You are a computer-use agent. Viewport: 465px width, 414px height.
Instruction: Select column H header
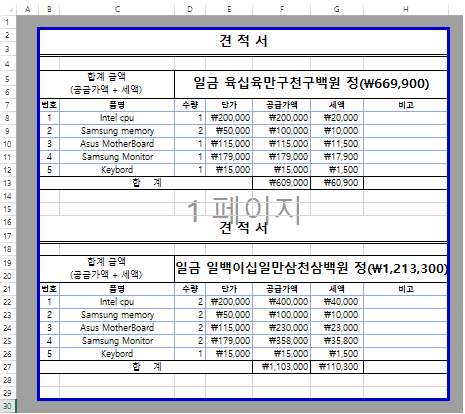pos(405,9)
